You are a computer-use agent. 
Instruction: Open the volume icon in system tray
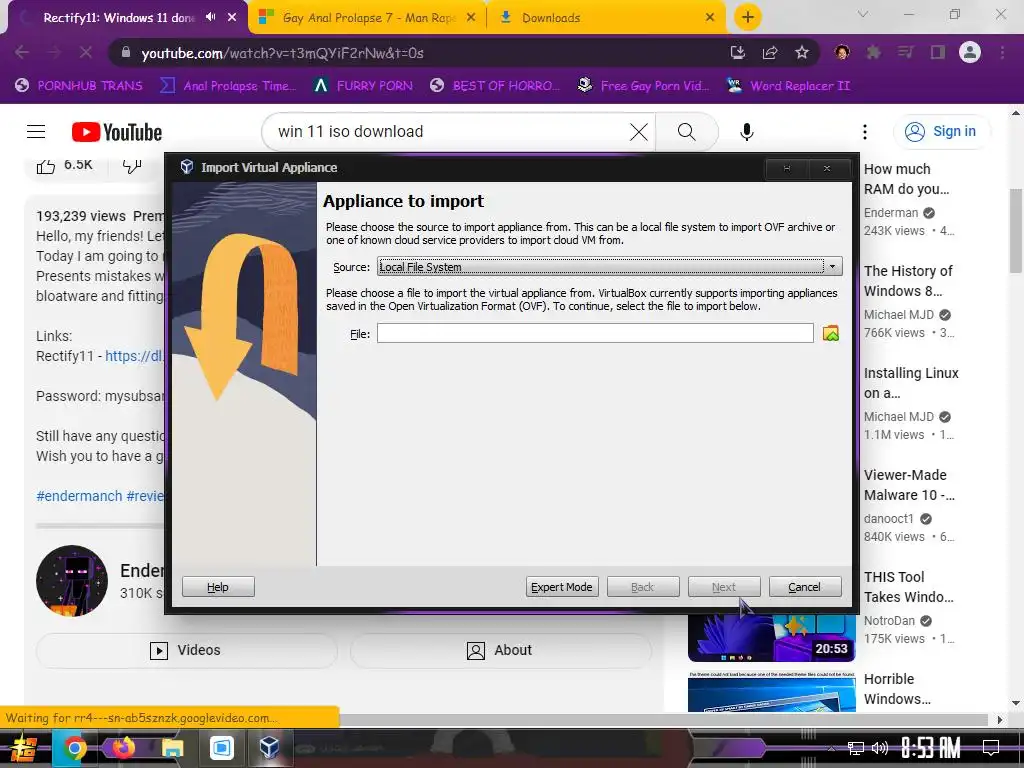[880, 748]
